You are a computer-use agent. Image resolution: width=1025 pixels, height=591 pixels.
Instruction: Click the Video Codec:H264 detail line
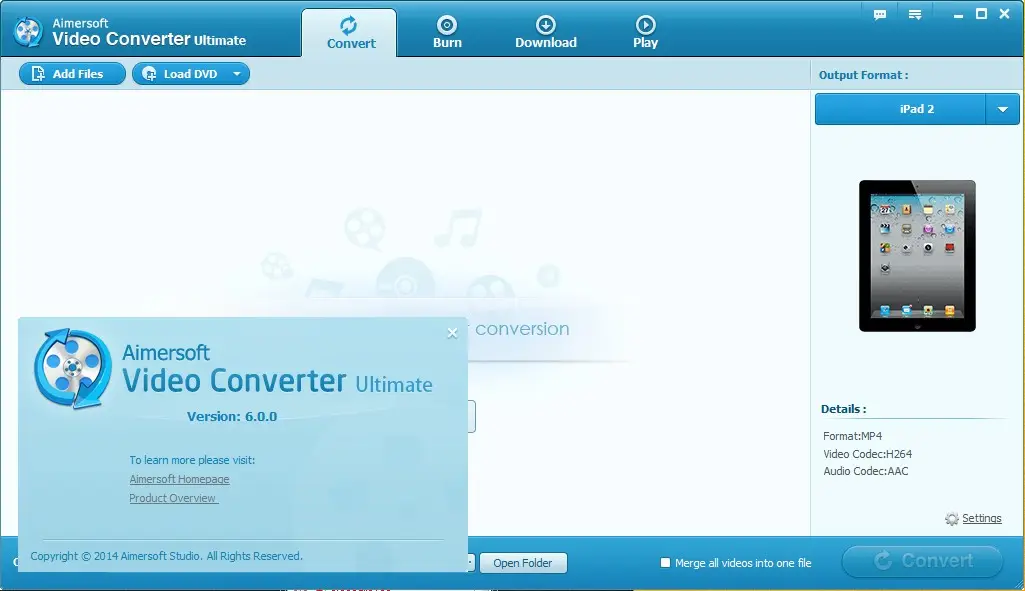[867, 454]
